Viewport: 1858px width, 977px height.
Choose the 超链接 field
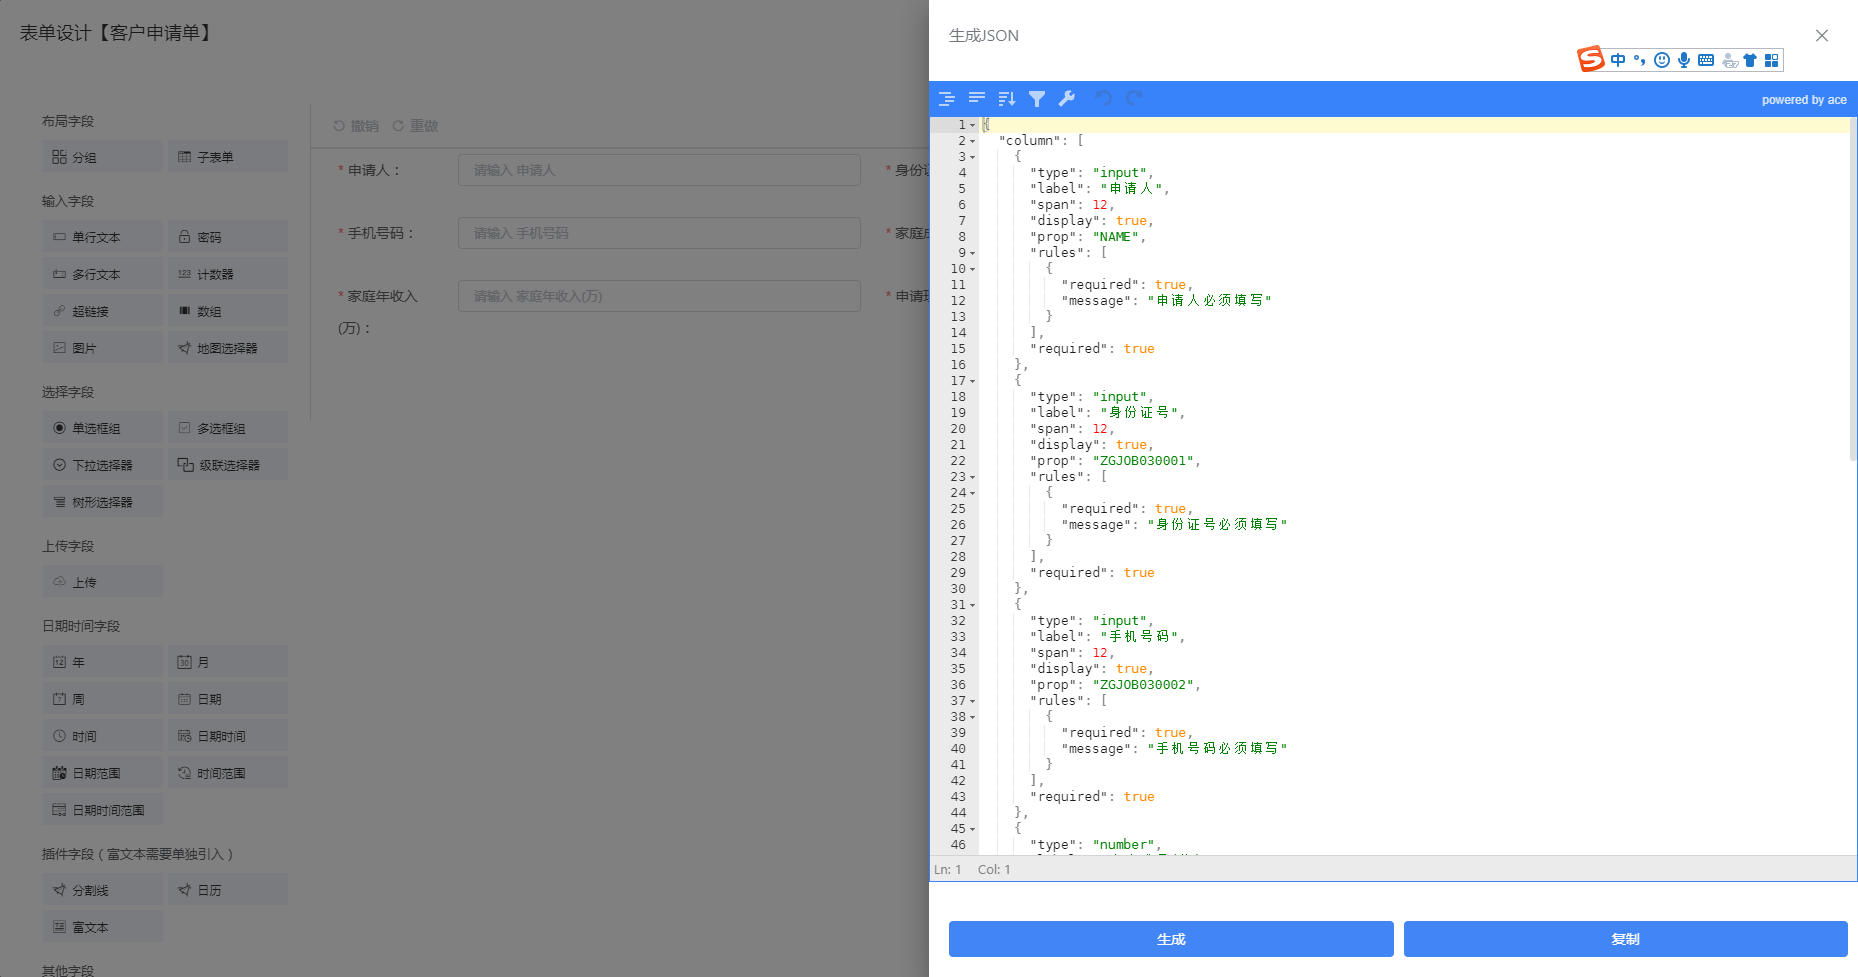pyautogui.click(x=102, y=311)
